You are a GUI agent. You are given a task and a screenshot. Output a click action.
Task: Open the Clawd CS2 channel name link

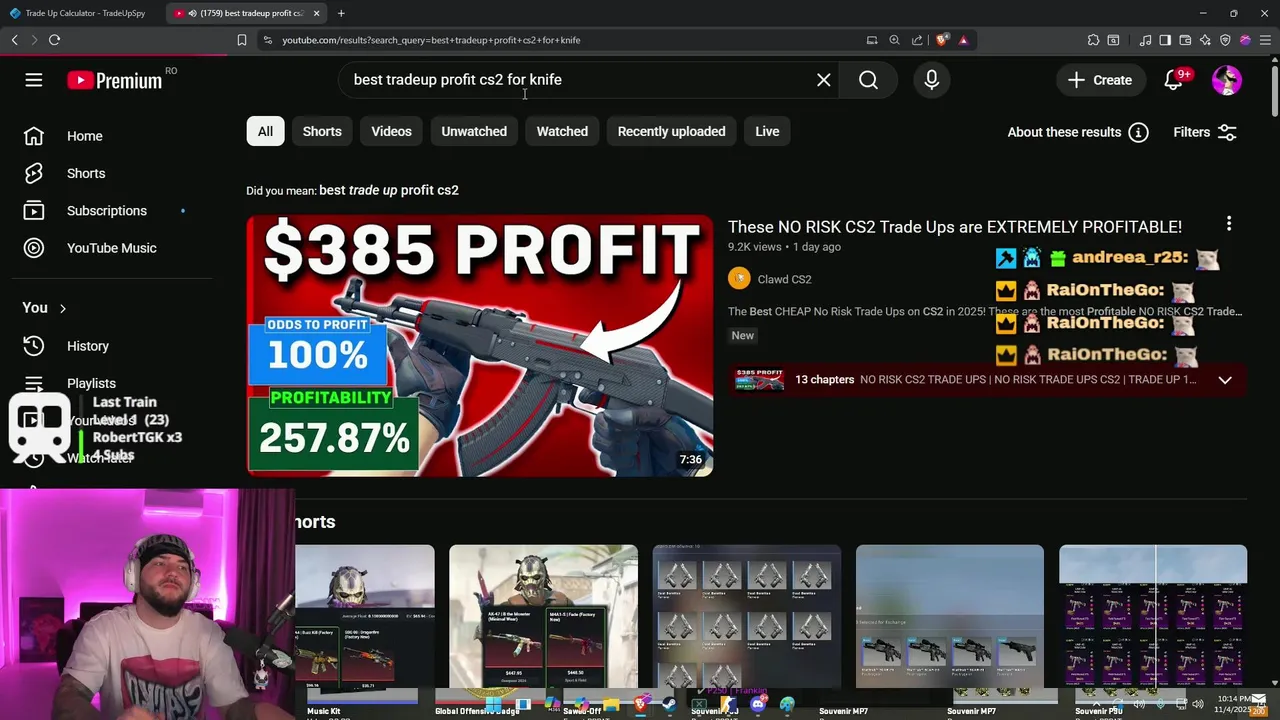tap(784, 279)
